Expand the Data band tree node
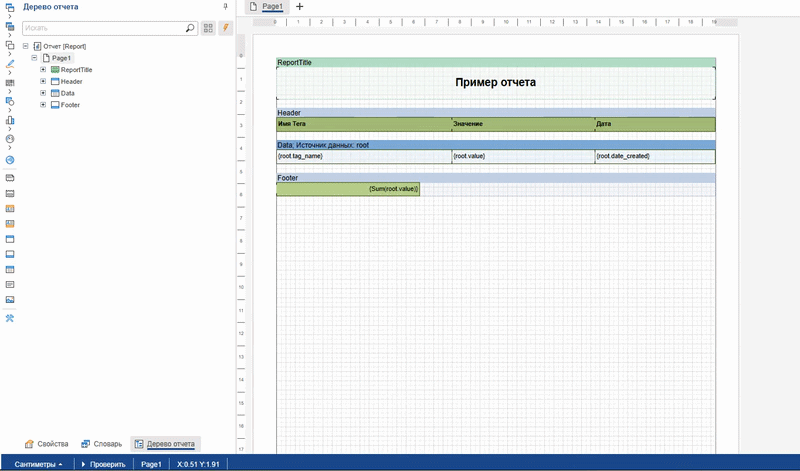This screenshot has width=800, height=471. click(x=43, y=93)
